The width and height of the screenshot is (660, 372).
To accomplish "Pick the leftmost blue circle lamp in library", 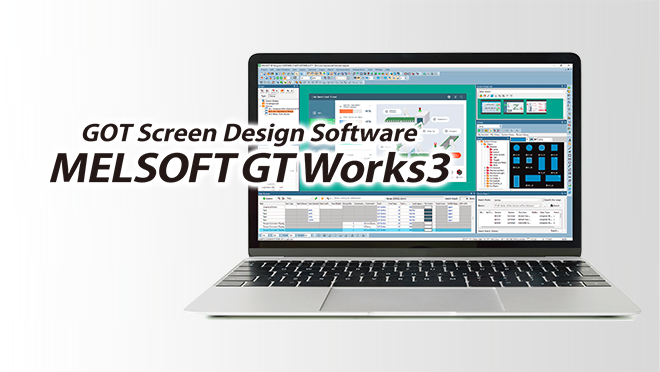I will (516, 148).
